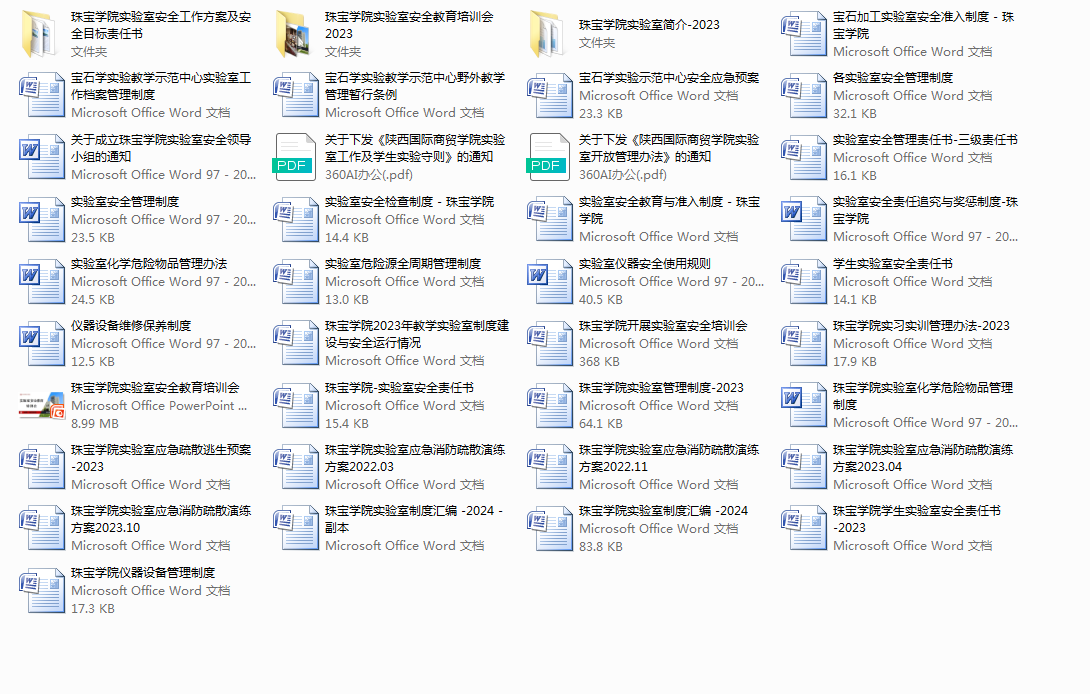
Task: Select the file name 实验室安全检查制度 - 珠宝学院
Action: (x=409, y=202)
